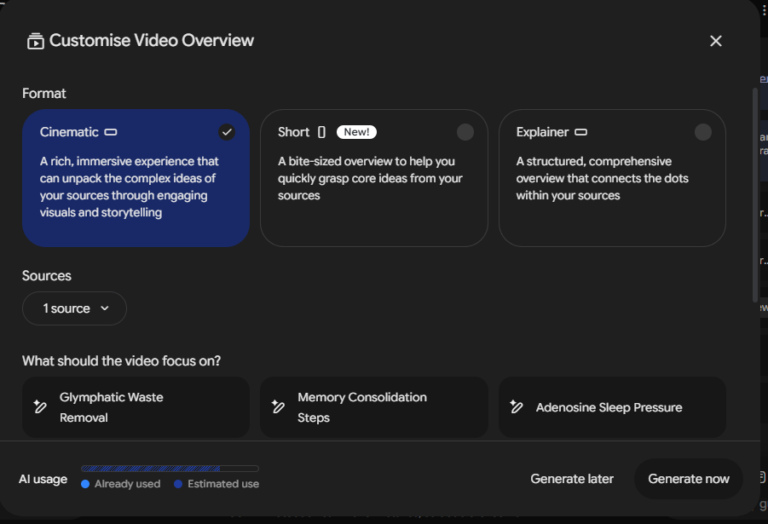Screen dimensions: 768x524
Task: Select the Short format radio button
Action: (465, 132)
